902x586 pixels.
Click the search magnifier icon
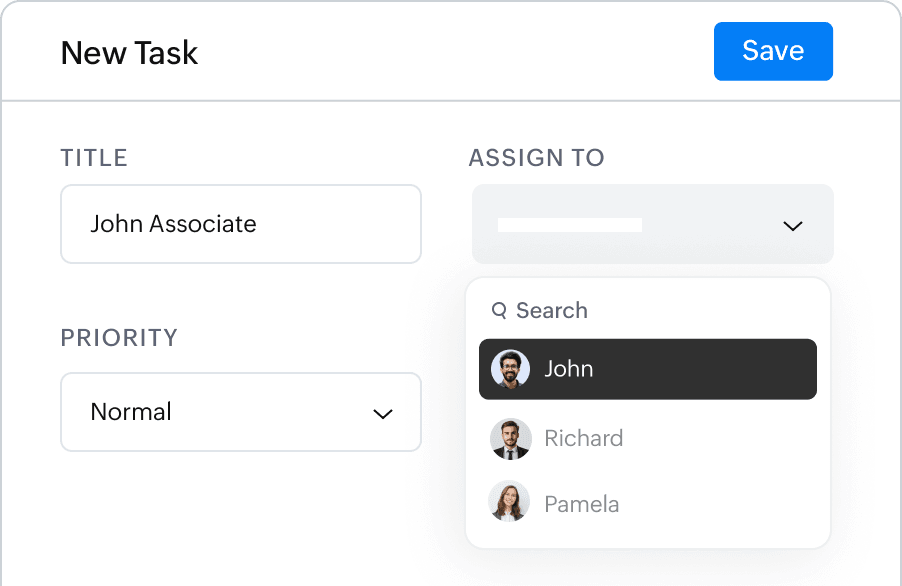click(x=499, y=311)
